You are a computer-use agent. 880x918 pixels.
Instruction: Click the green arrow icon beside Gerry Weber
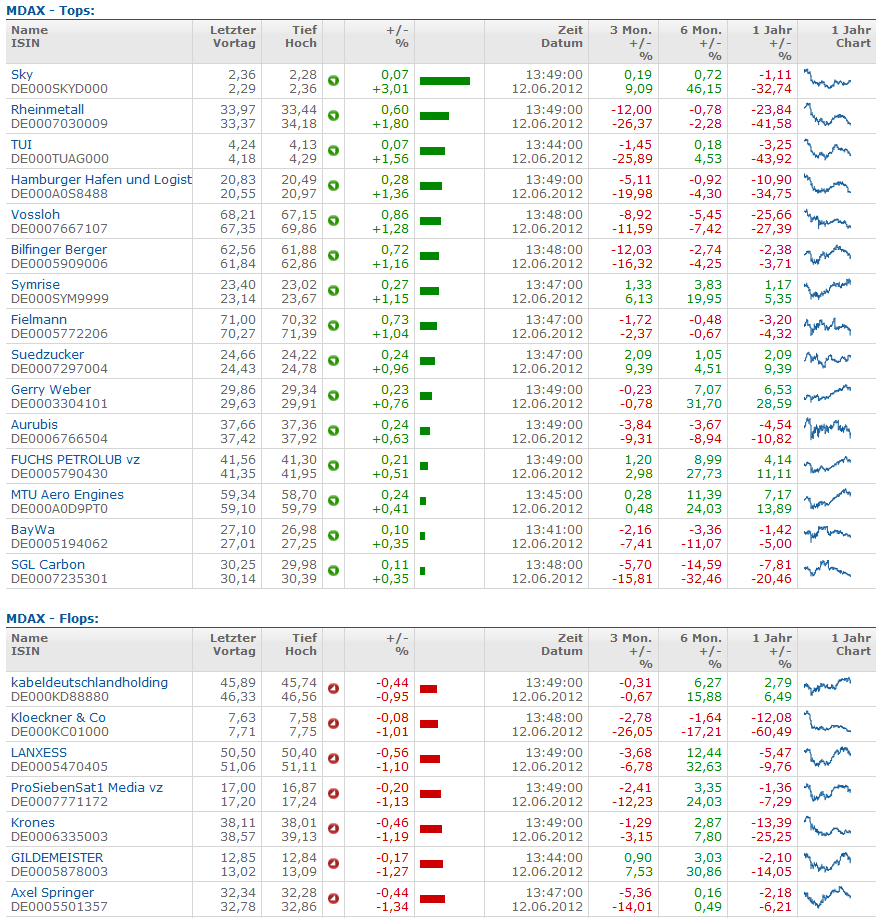[x=333, y=396]
